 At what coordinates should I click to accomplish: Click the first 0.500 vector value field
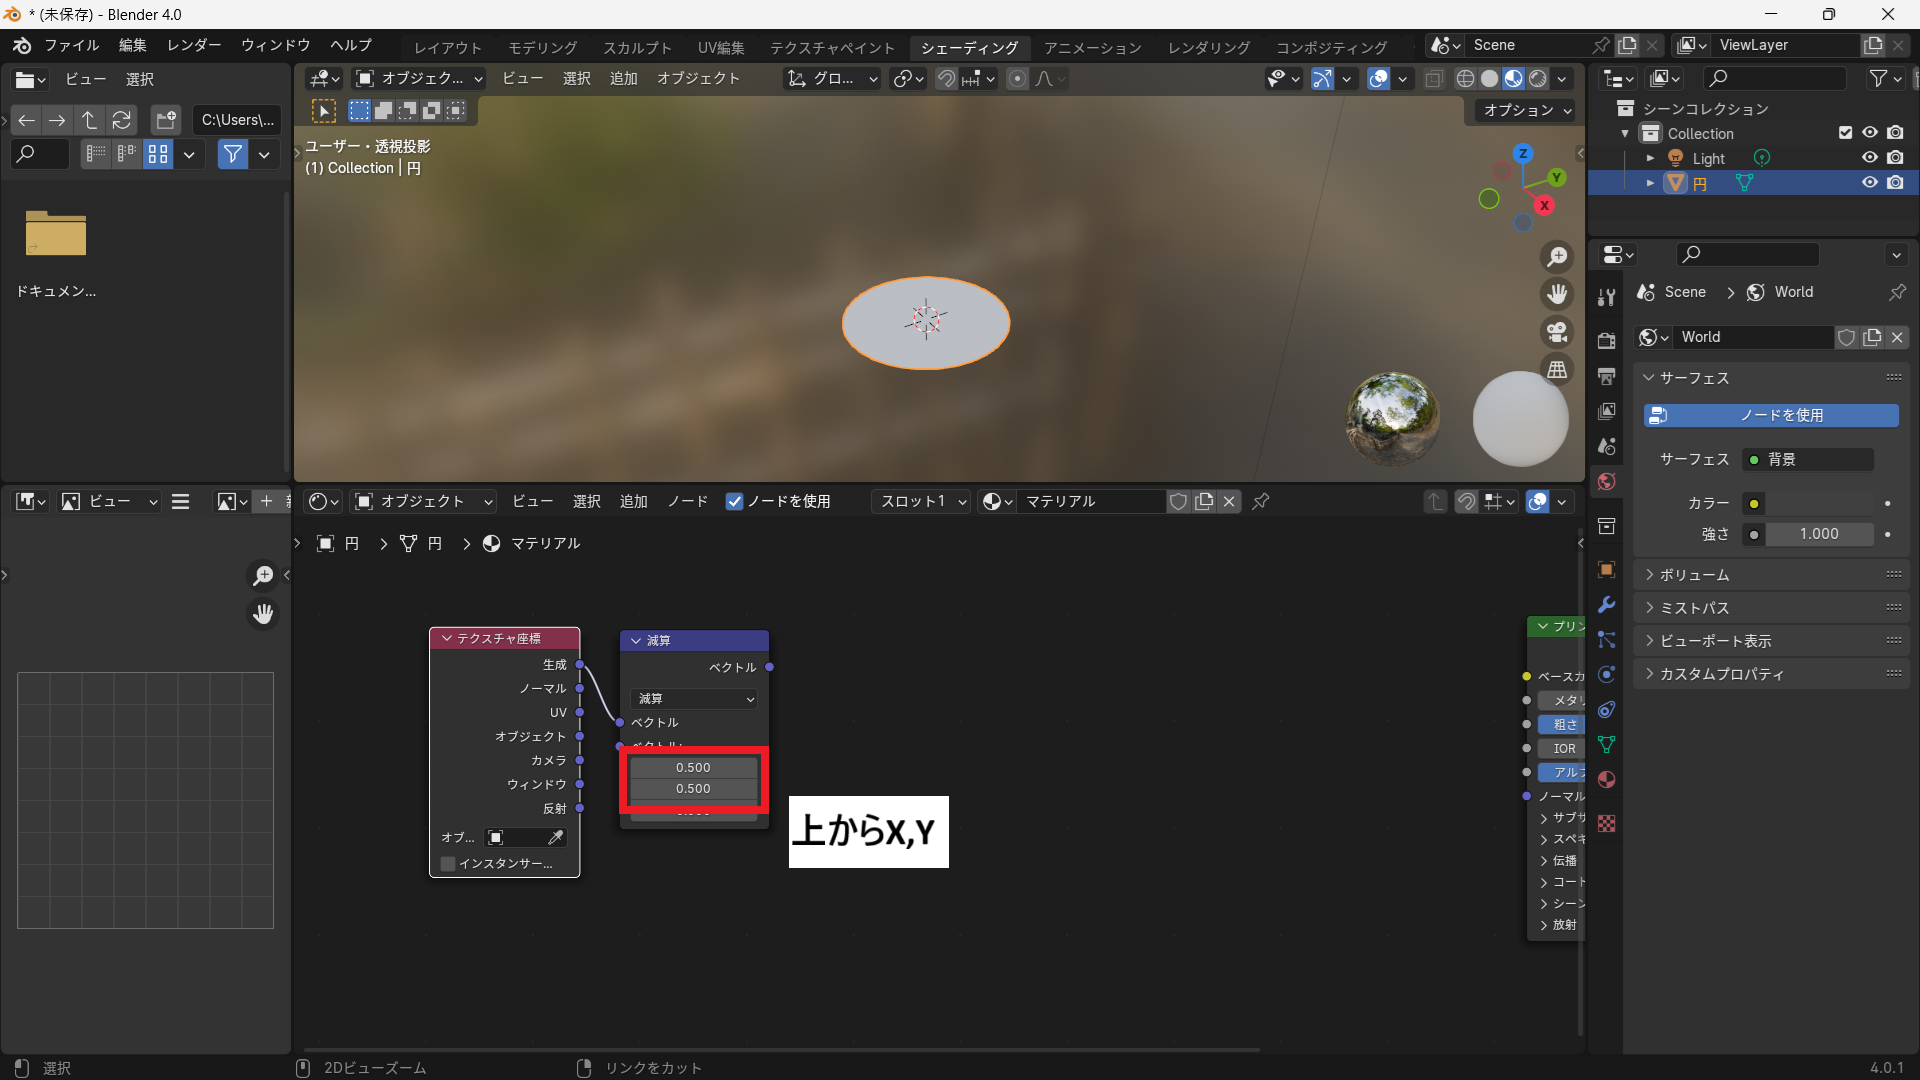[693, 768]
